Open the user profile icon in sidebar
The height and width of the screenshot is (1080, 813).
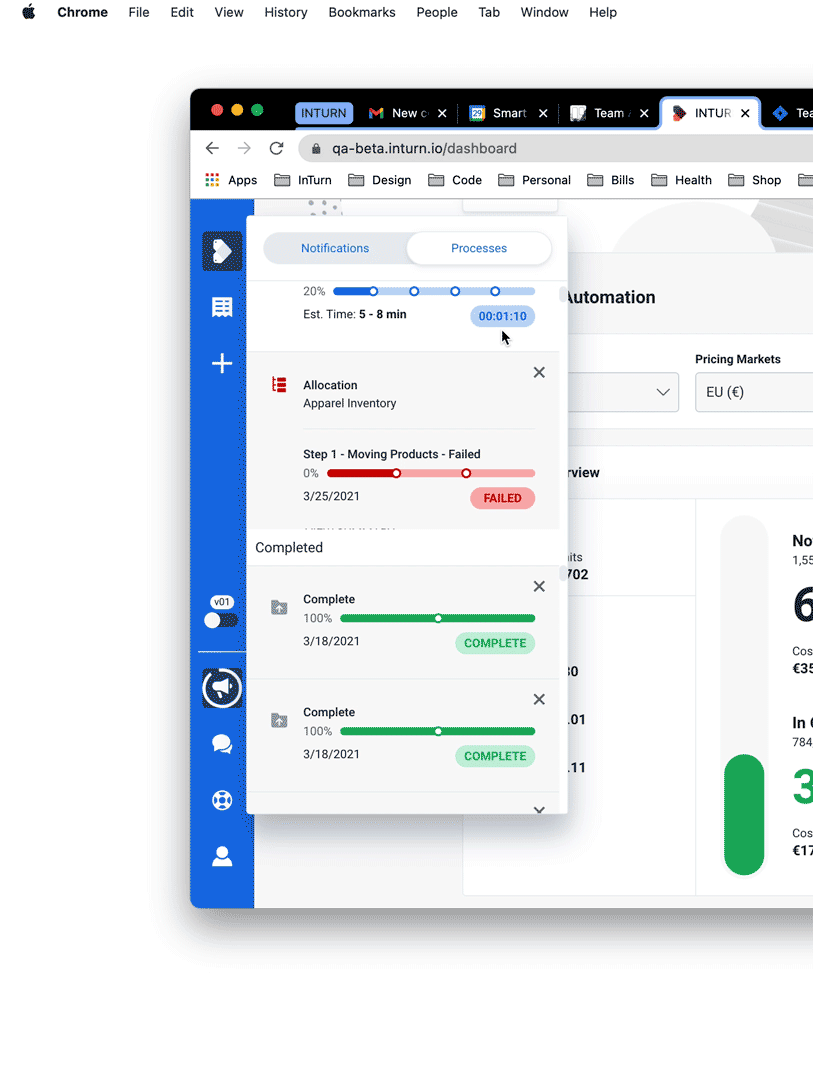pyautogui.click(x=221, y=856)
